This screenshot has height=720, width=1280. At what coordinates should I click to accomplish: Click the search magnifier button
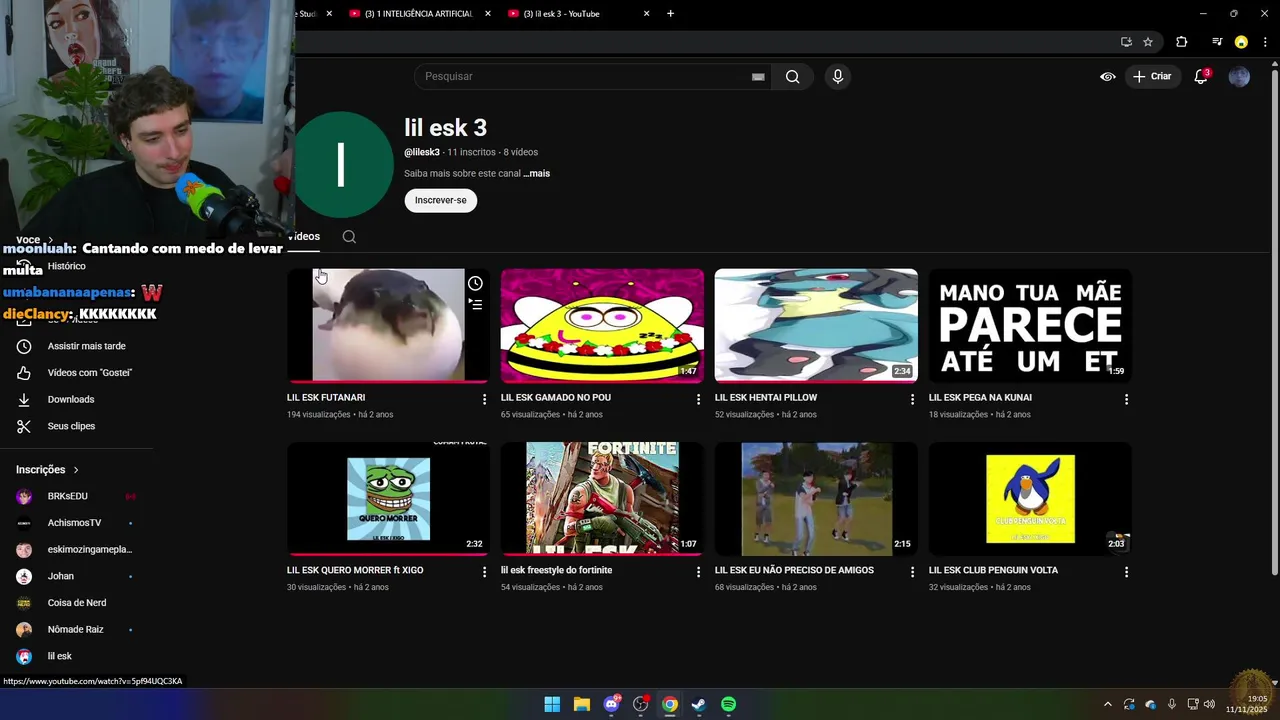click(x=792, y=76)
